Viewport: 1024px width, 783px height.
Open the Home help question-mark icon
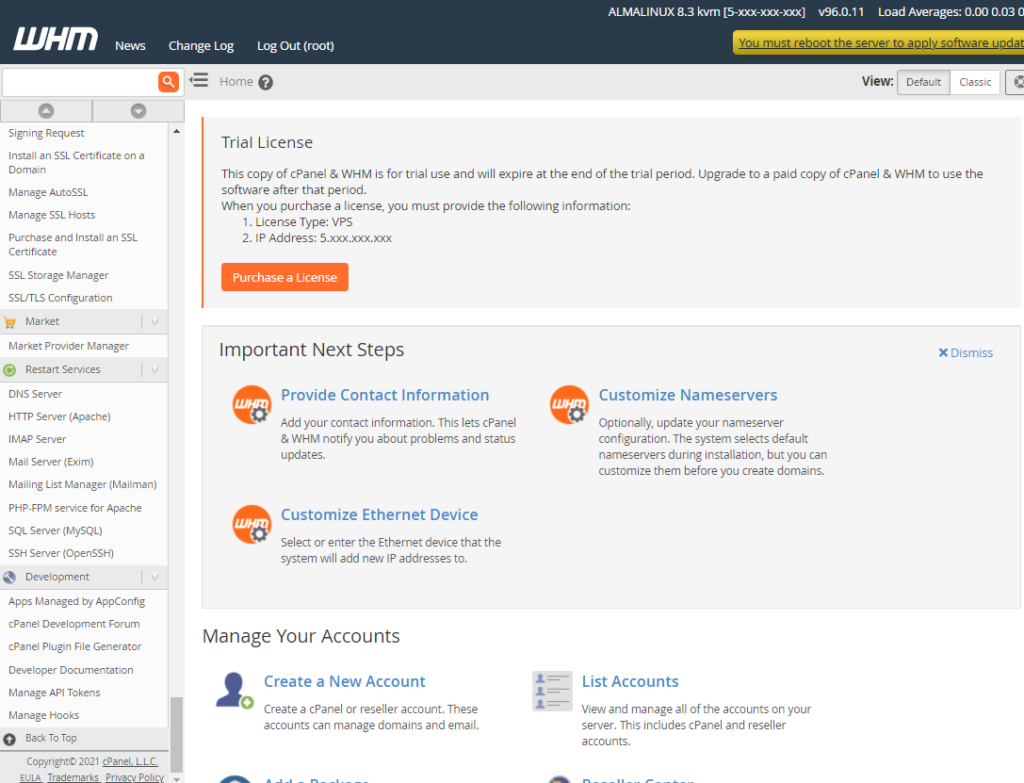tap(265, 83)
